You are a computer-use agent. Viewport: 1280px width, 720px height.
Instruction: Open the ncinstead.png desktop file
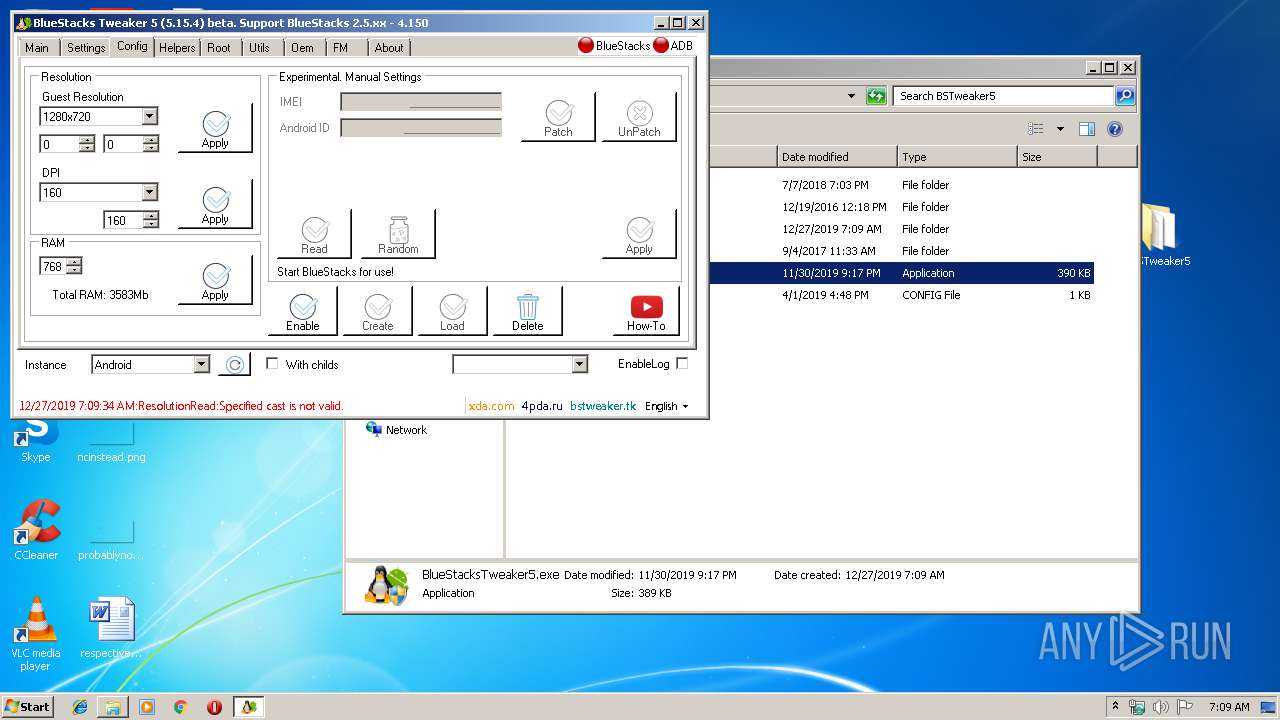[x=111, y=438]
